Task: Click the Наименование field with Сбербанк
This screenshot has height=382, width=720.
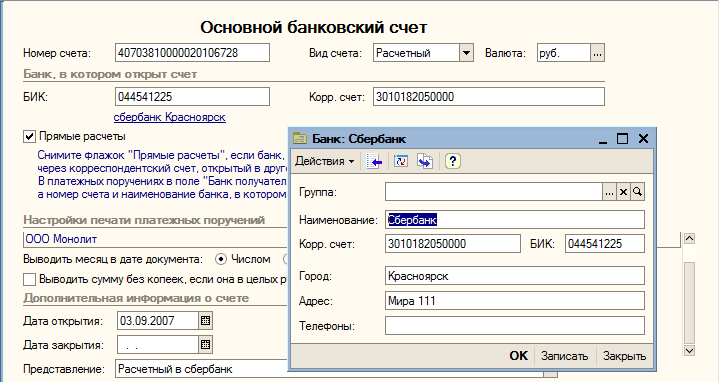Action: click(x=515, y=220)
